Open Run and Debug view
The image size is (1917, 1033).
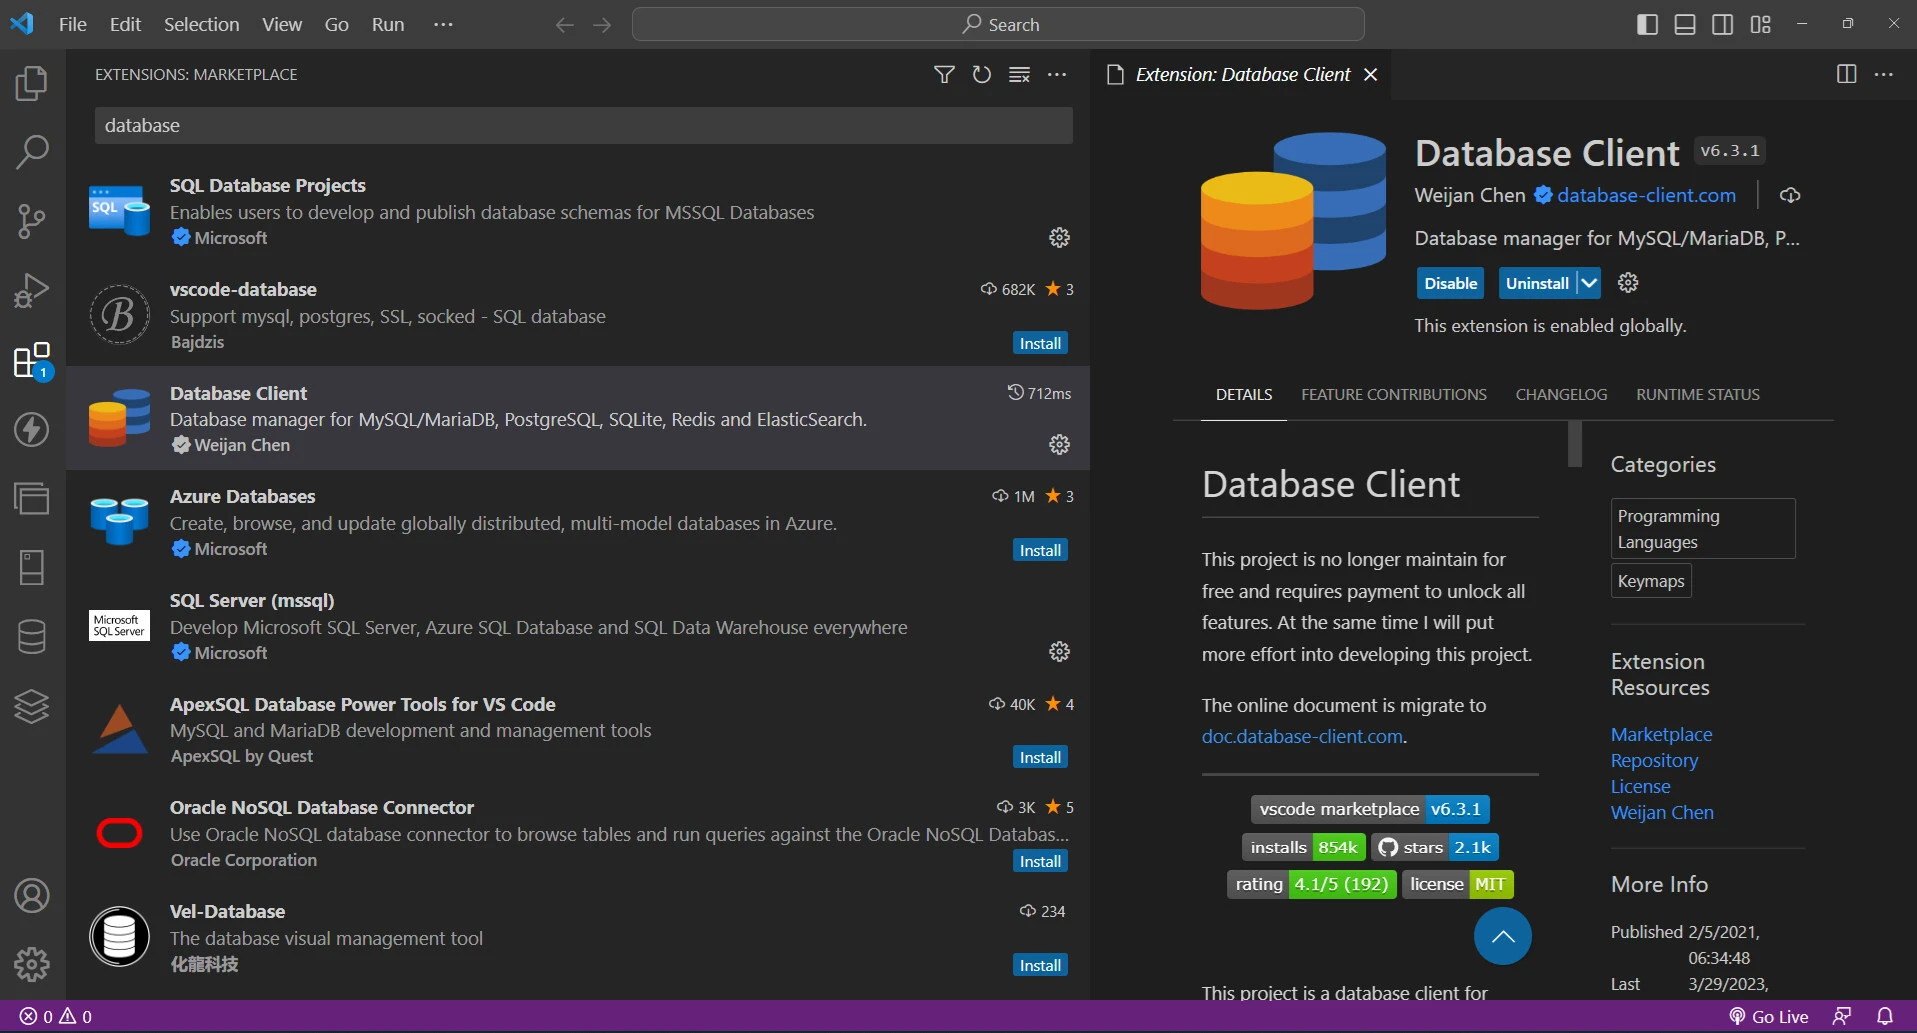[x=31, y=291]
